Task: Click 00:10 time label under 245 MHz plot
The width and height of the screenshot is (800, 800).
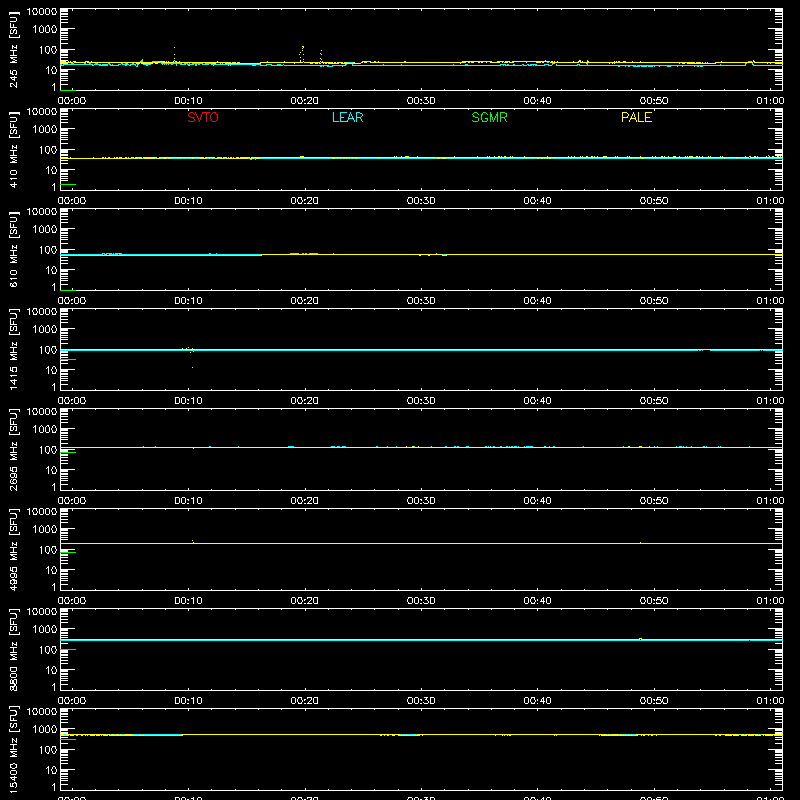Action: (188, 101)
